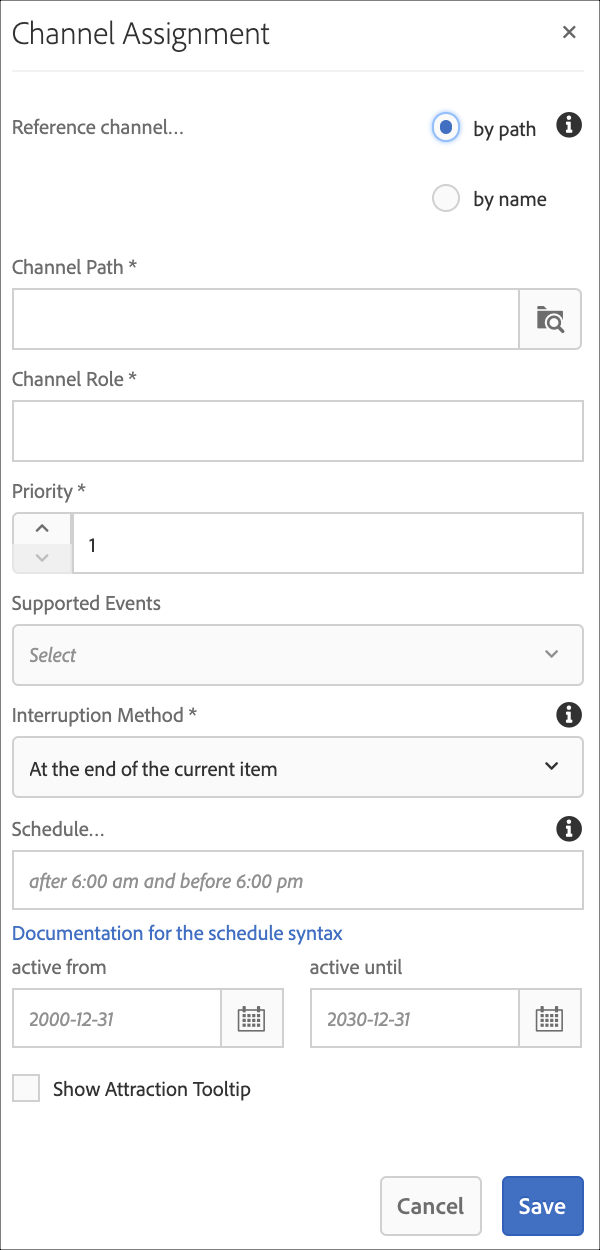
Task: Open the Interruption Method dropdown
Action: 297,768
